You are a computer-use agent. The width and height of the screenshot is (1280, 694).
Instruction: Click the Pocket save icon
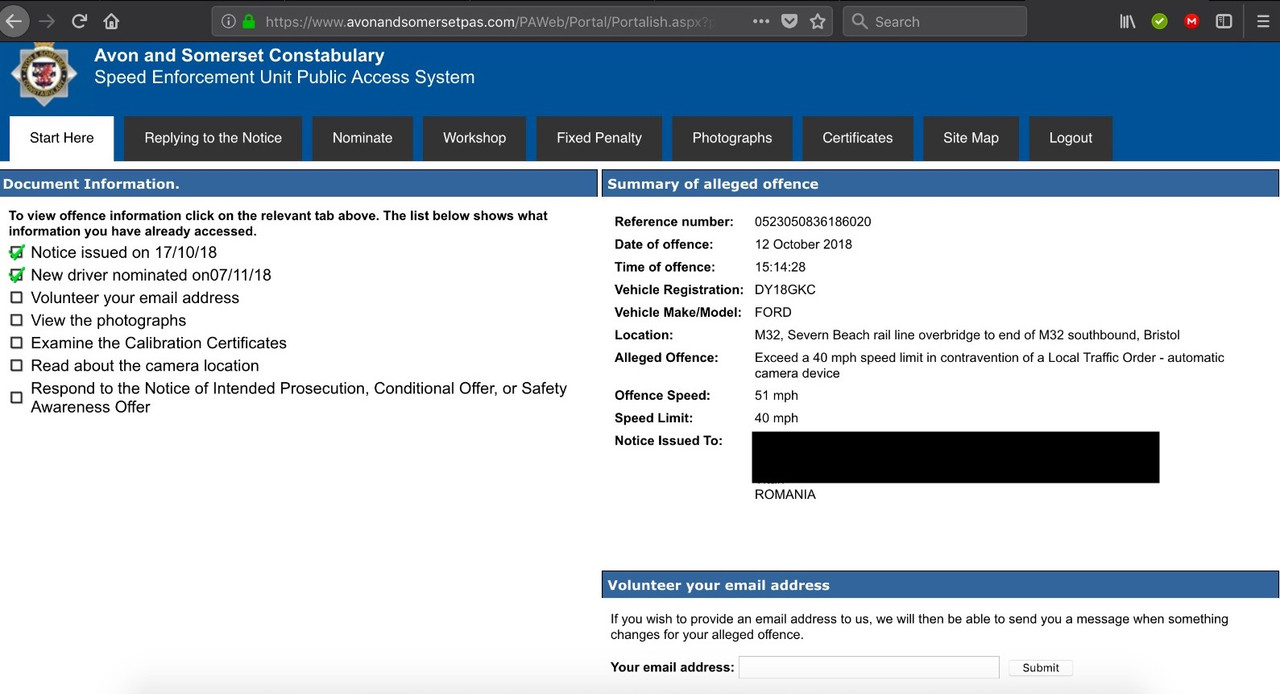pos(789,21)
